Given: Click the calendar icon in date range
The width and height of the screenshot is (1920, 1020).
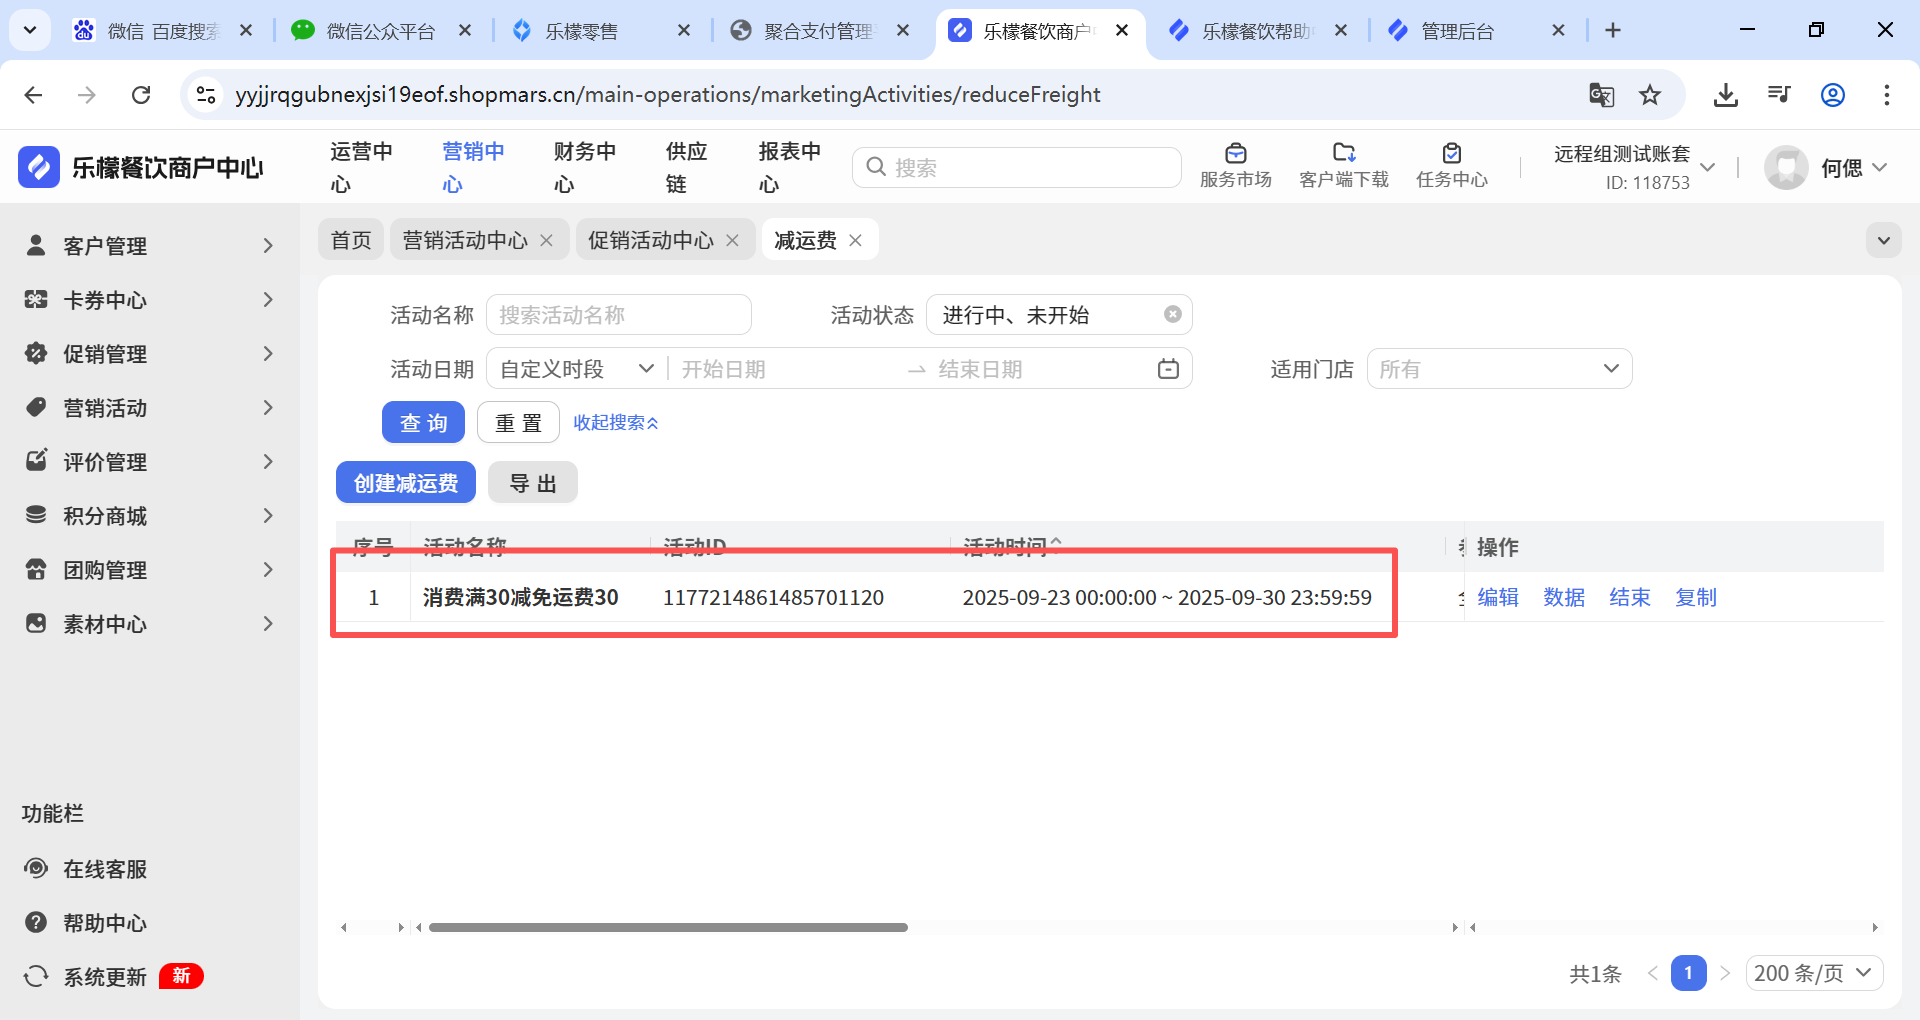Looking at the screenshot, I should (x=1168, y=369).
